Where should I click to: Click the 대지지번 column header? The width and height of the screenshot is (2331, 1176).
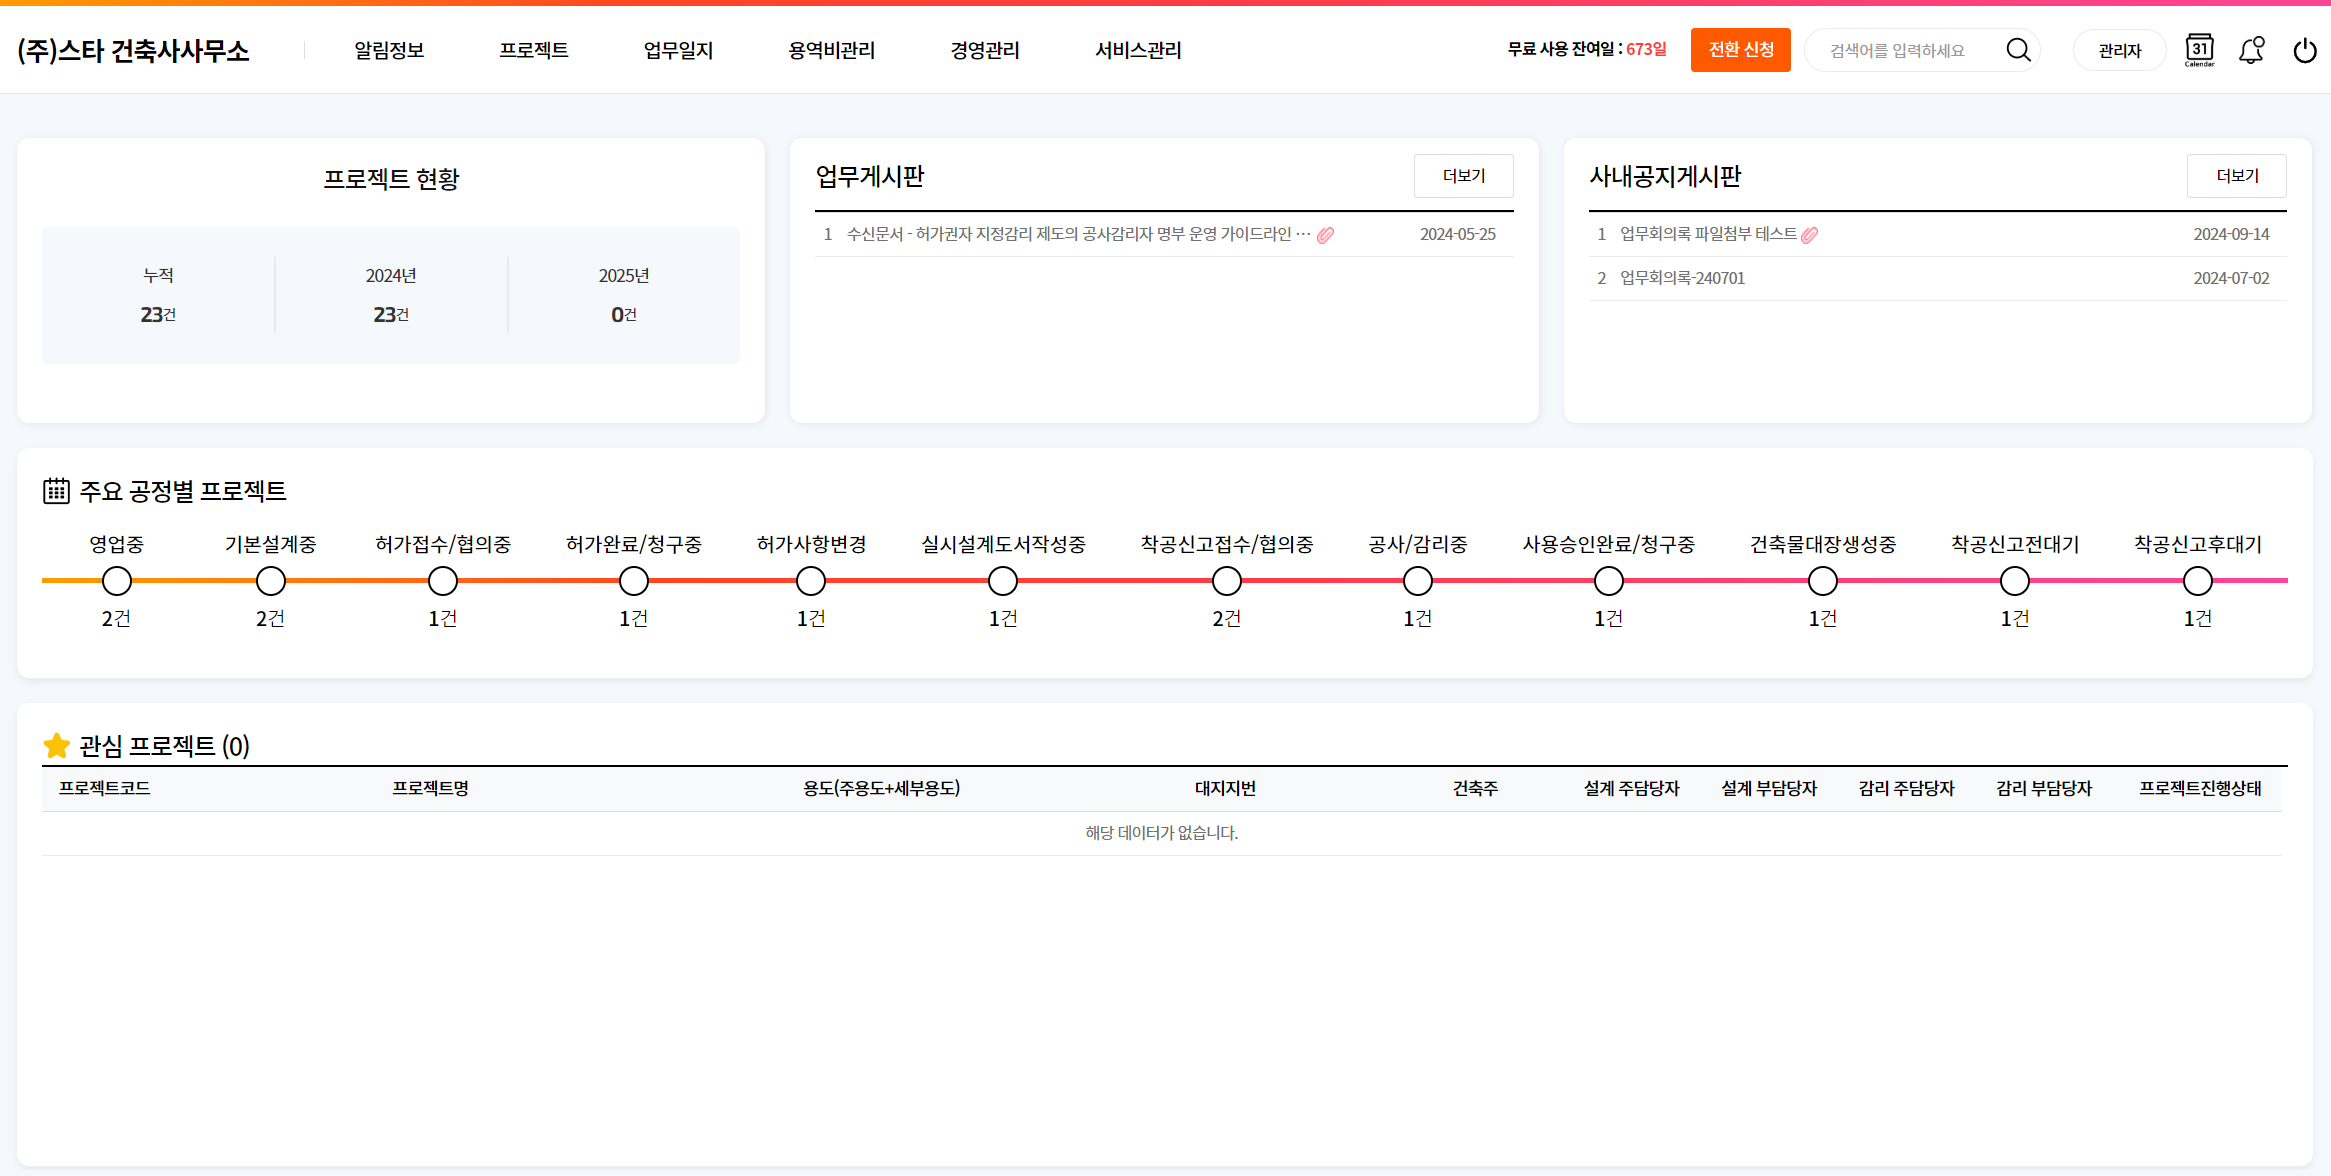point(1225,788)
